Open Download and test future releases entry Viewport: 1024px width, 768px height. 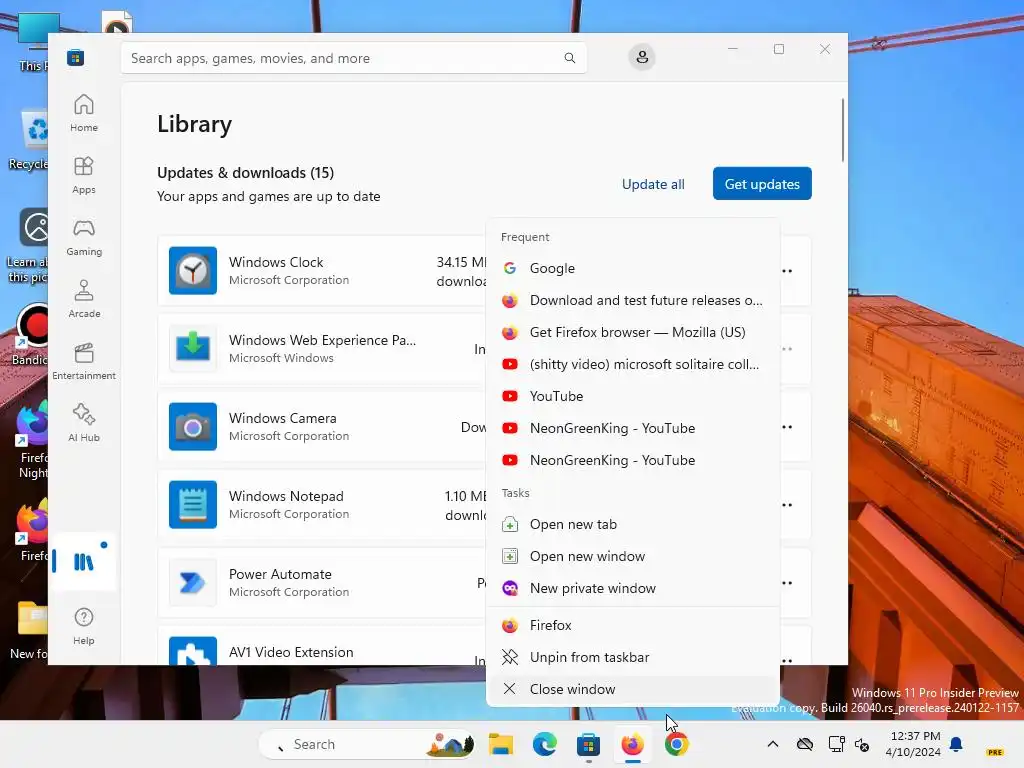click(633, 300)
